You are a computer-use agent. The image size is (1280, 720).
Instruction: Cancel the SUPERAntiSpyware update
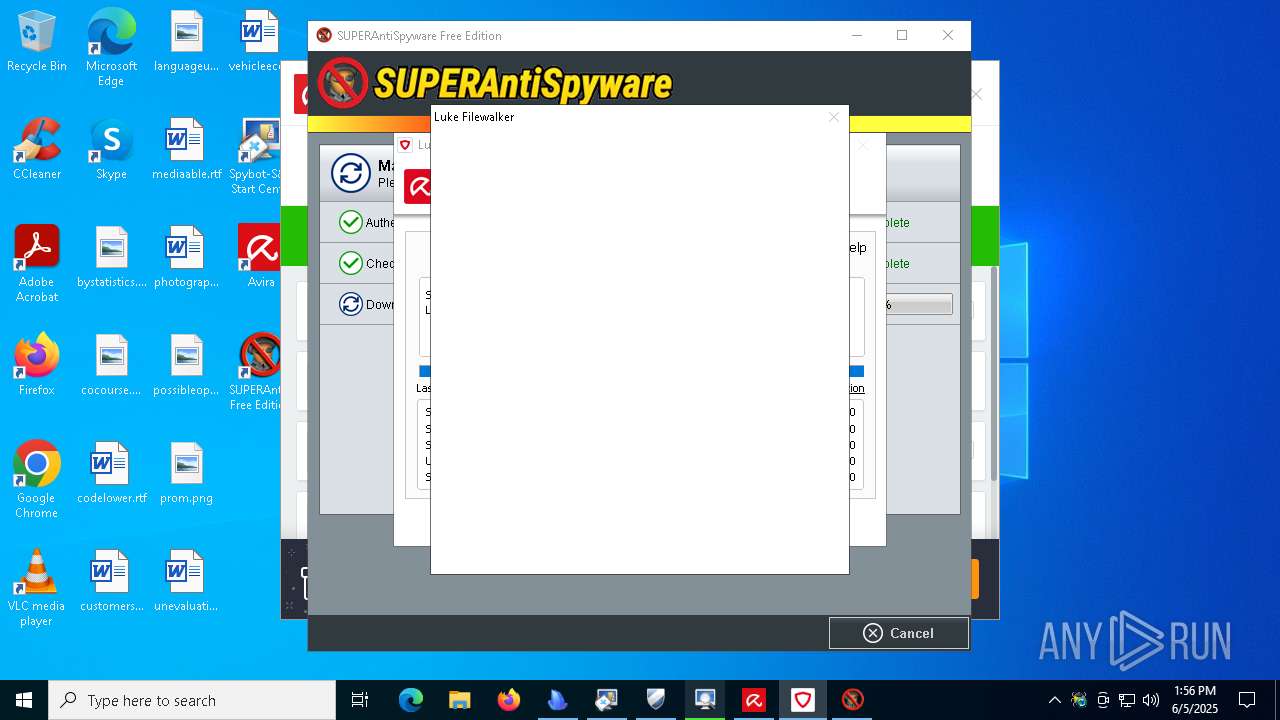899,633
